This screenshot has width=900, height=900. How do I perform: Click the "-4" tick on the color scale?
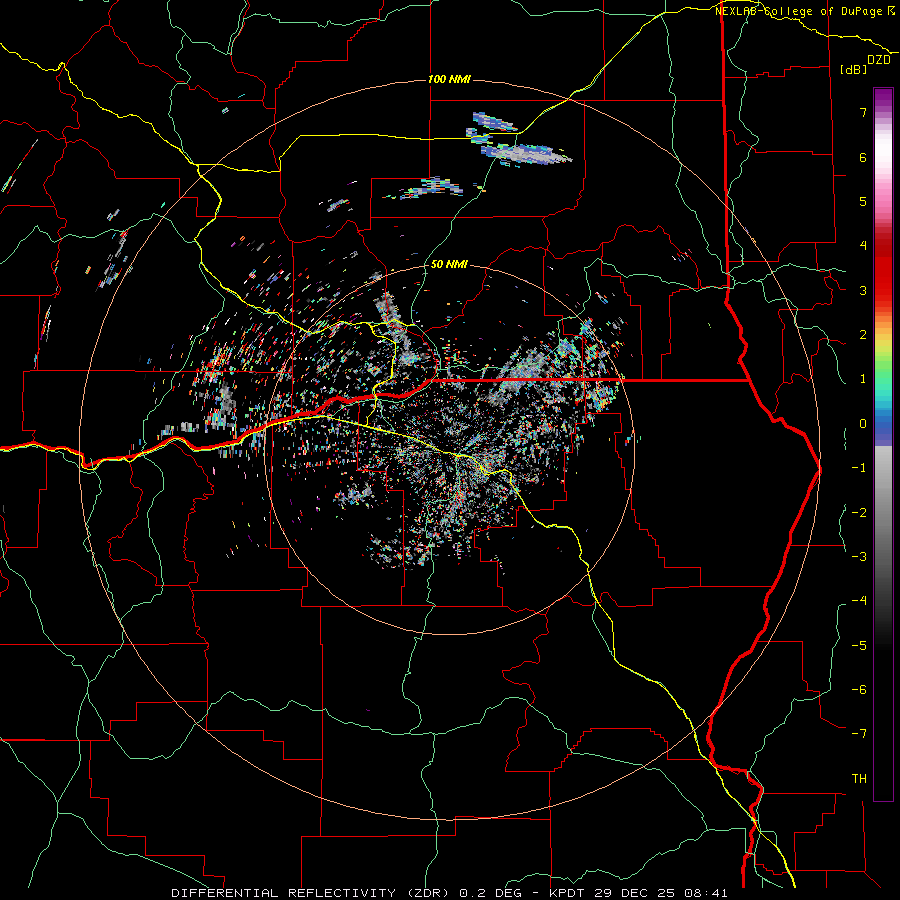[859, 601]
